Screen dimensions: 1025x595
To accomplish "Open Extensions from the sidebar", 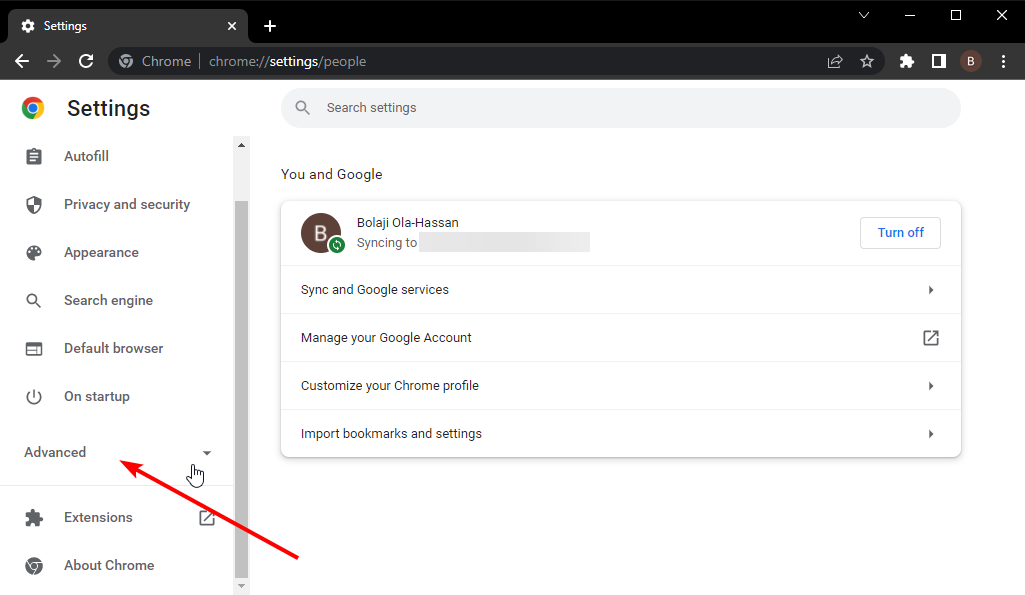I will (98, 518).
